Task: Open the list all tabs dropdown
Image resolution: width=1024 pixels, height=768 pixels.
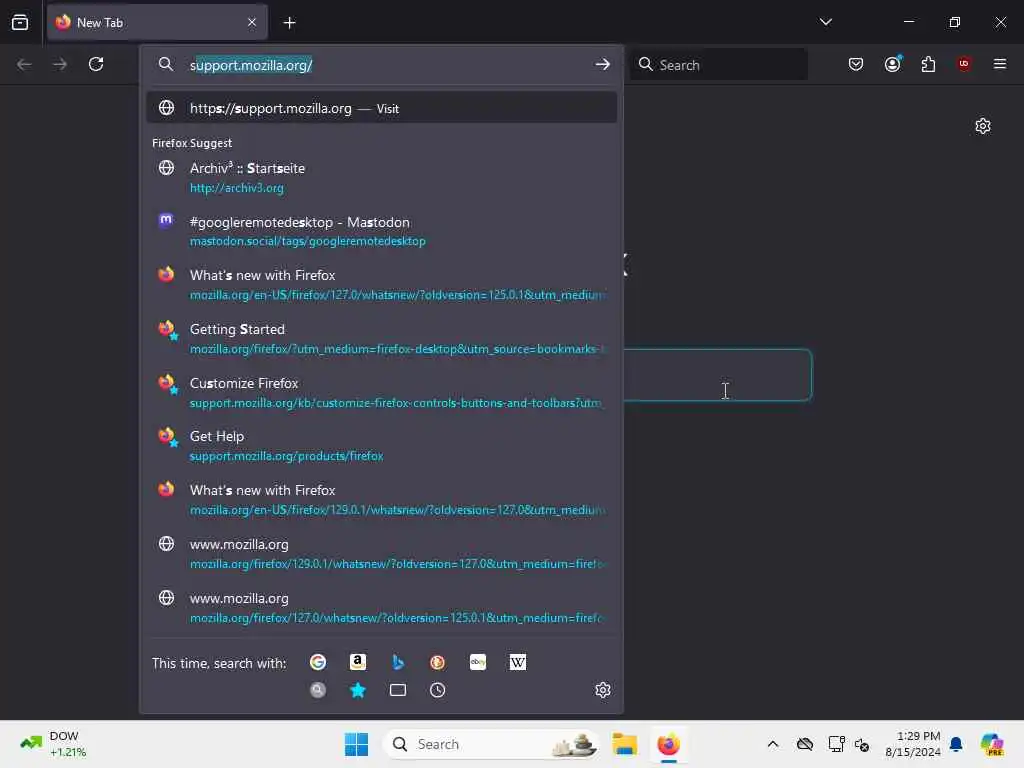Action: pyautogui.click(x=825, y=22)
